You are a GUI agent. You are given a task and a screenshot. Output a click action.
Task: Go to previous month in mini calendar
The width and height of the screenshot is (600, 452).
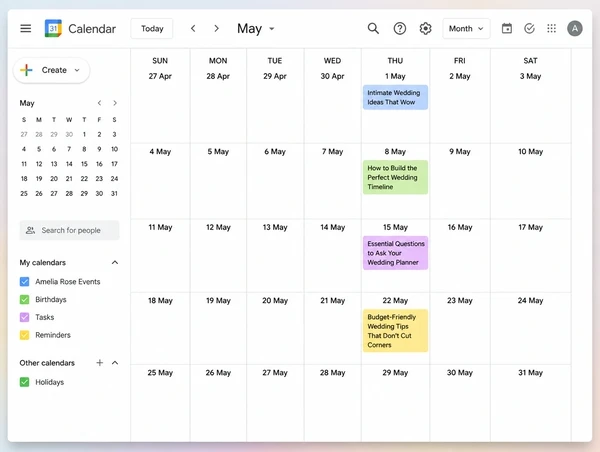pyautogui.click(x=99, y=103)
